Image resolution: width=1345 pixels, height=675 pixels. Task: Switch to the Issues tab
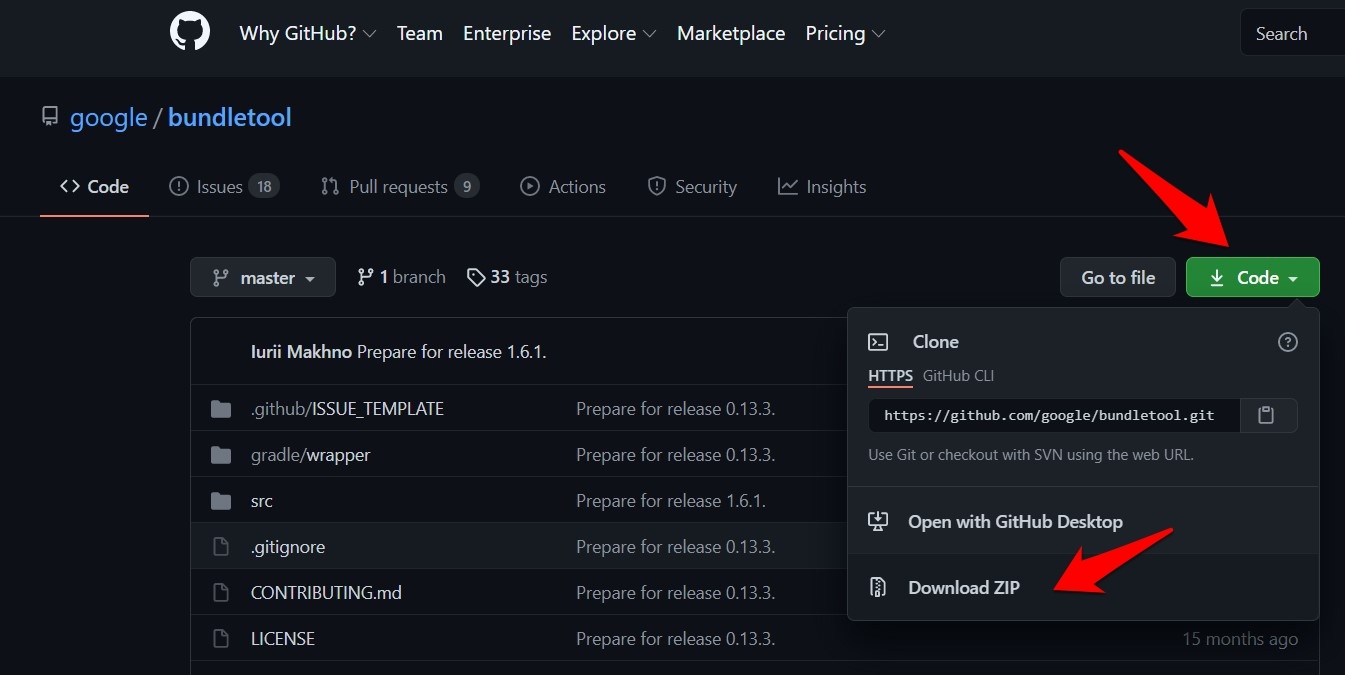[224, 187]
